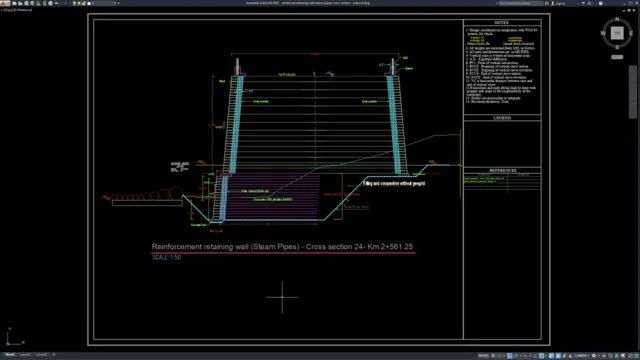Open the Polar tracking angles dropdown arrow

pos(520,356)
